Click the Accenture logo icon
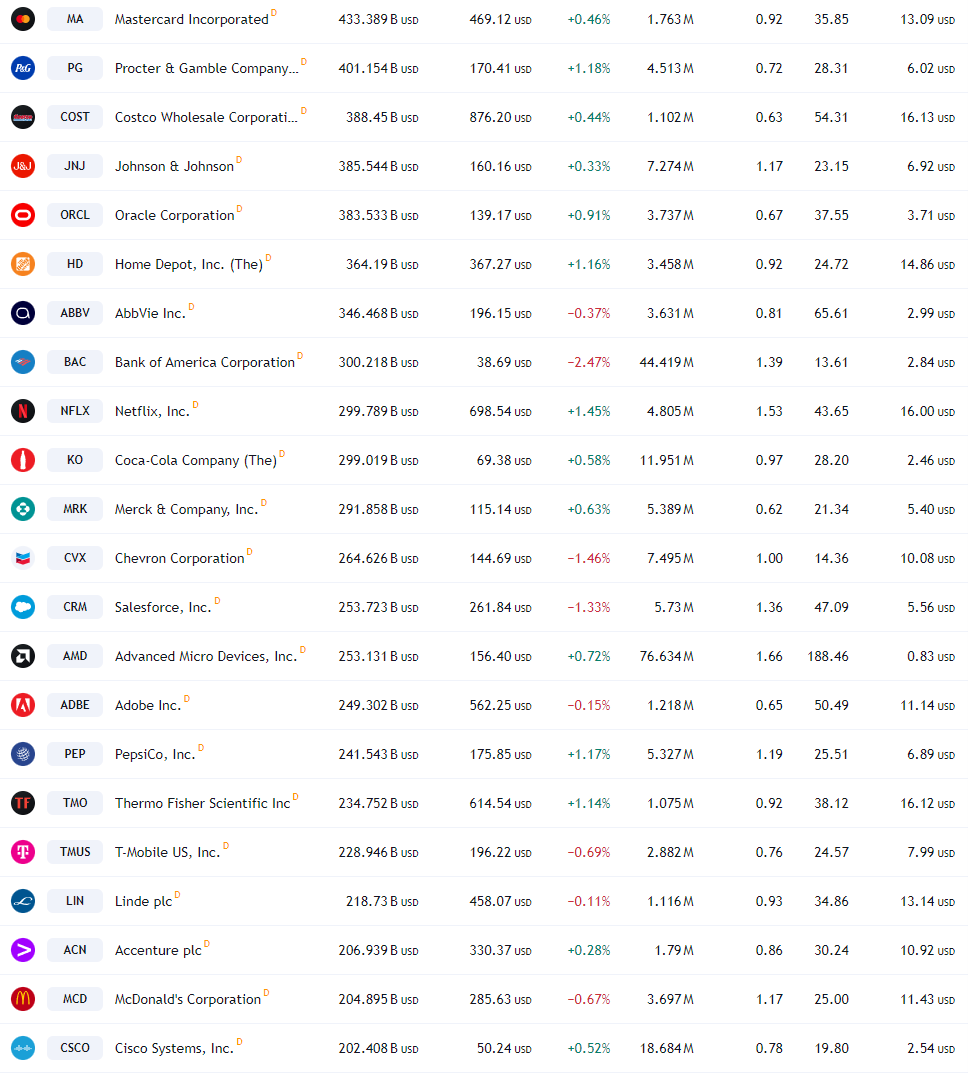The image size is (968, 1073). pyautogui.click(x=23, y=950)
